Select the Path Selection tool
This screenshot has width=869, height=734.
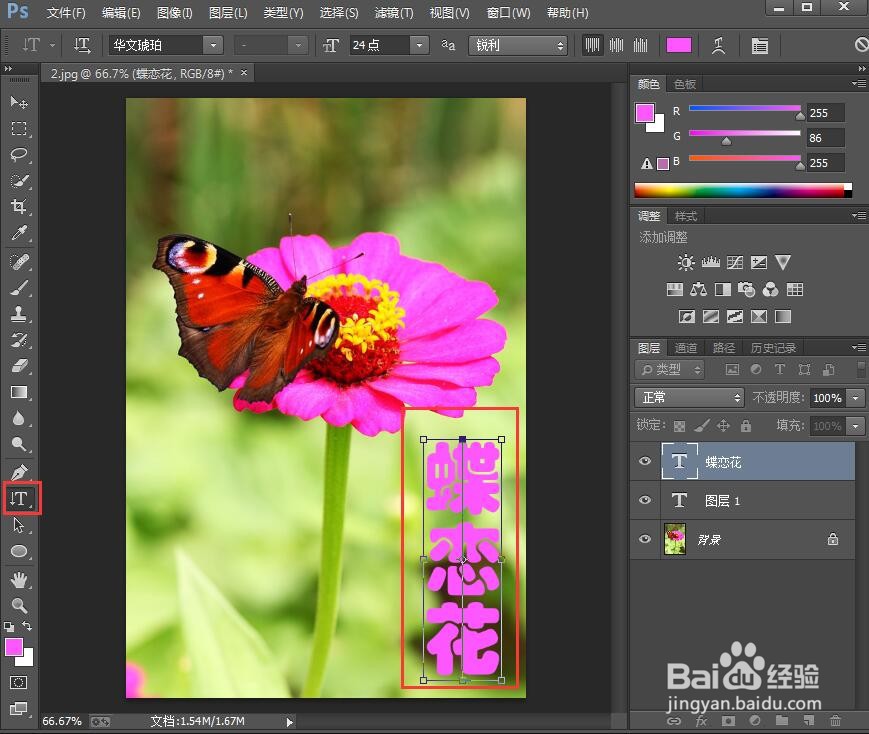click(x=19, y=525)
